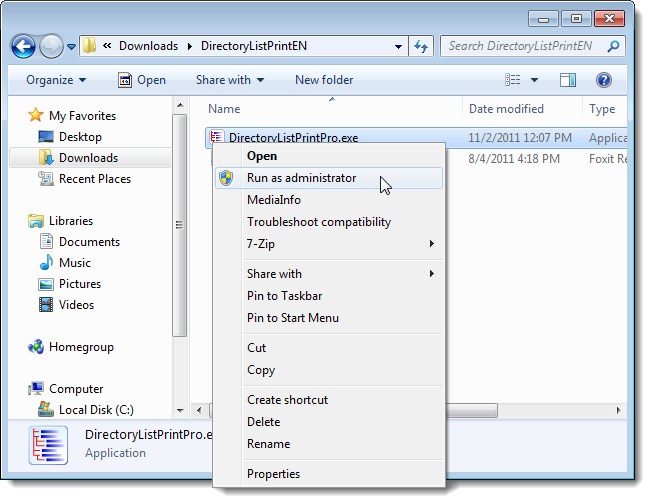650x503 pixels.
Task: Click the Forward navigation arrow
Action: [x=51, y=46]
